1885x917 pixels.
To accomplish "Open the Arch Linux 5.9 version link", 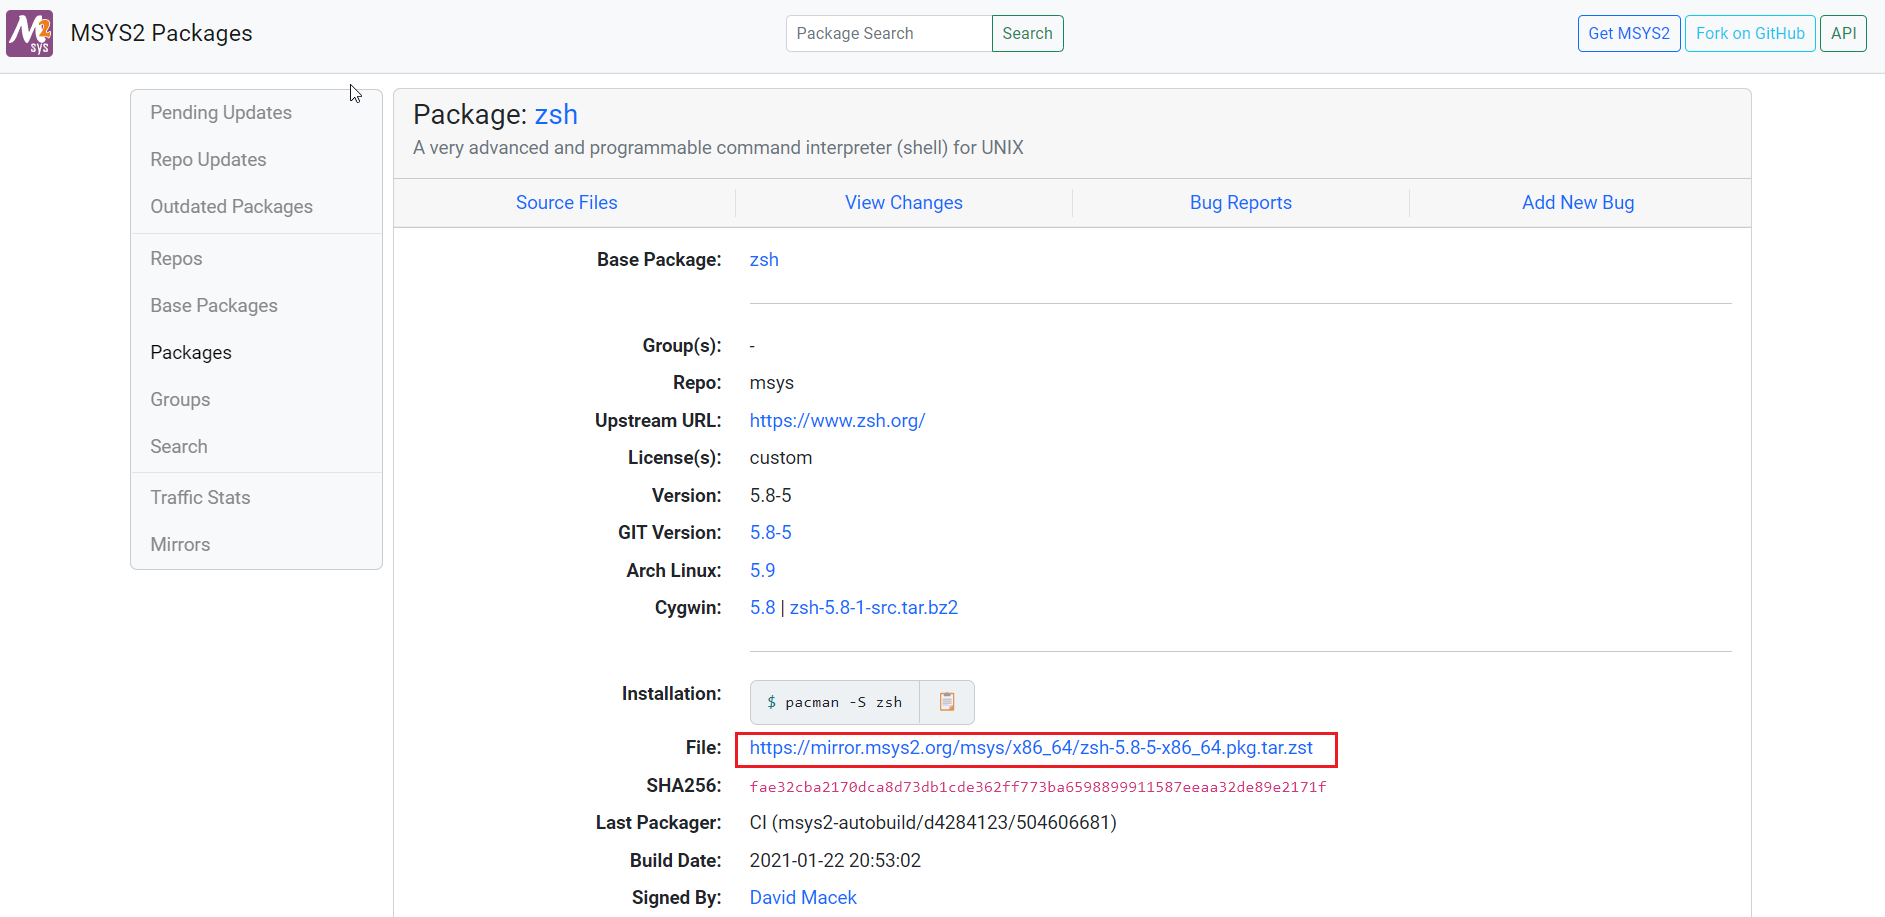I will pos(762,571).
